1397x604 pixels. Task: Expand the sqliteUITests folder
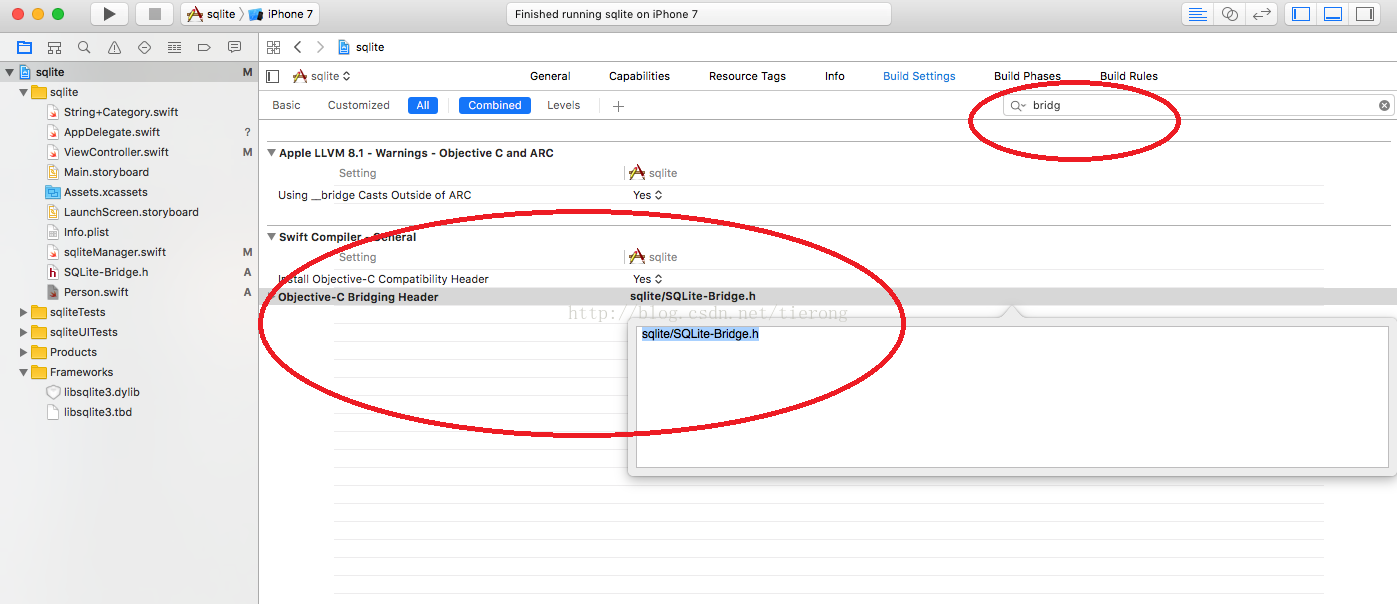23,332
